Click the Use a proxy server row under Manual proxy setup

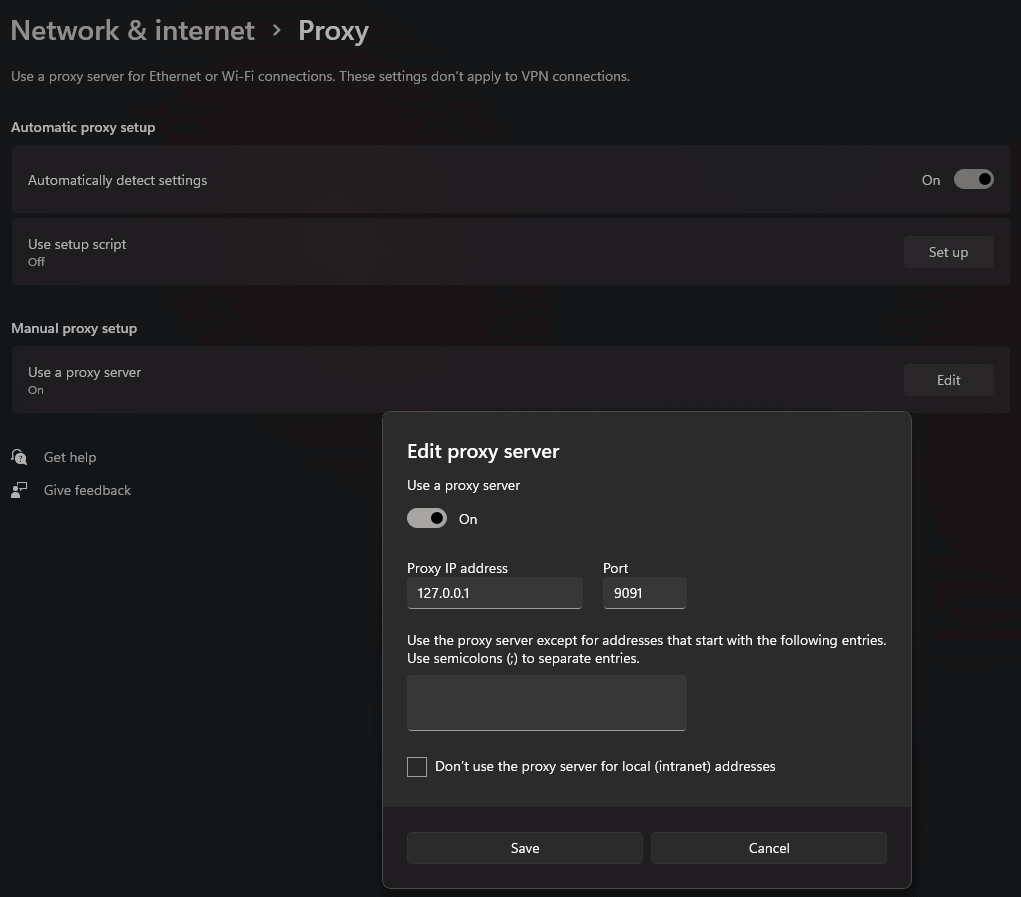(x=85, y=373)
